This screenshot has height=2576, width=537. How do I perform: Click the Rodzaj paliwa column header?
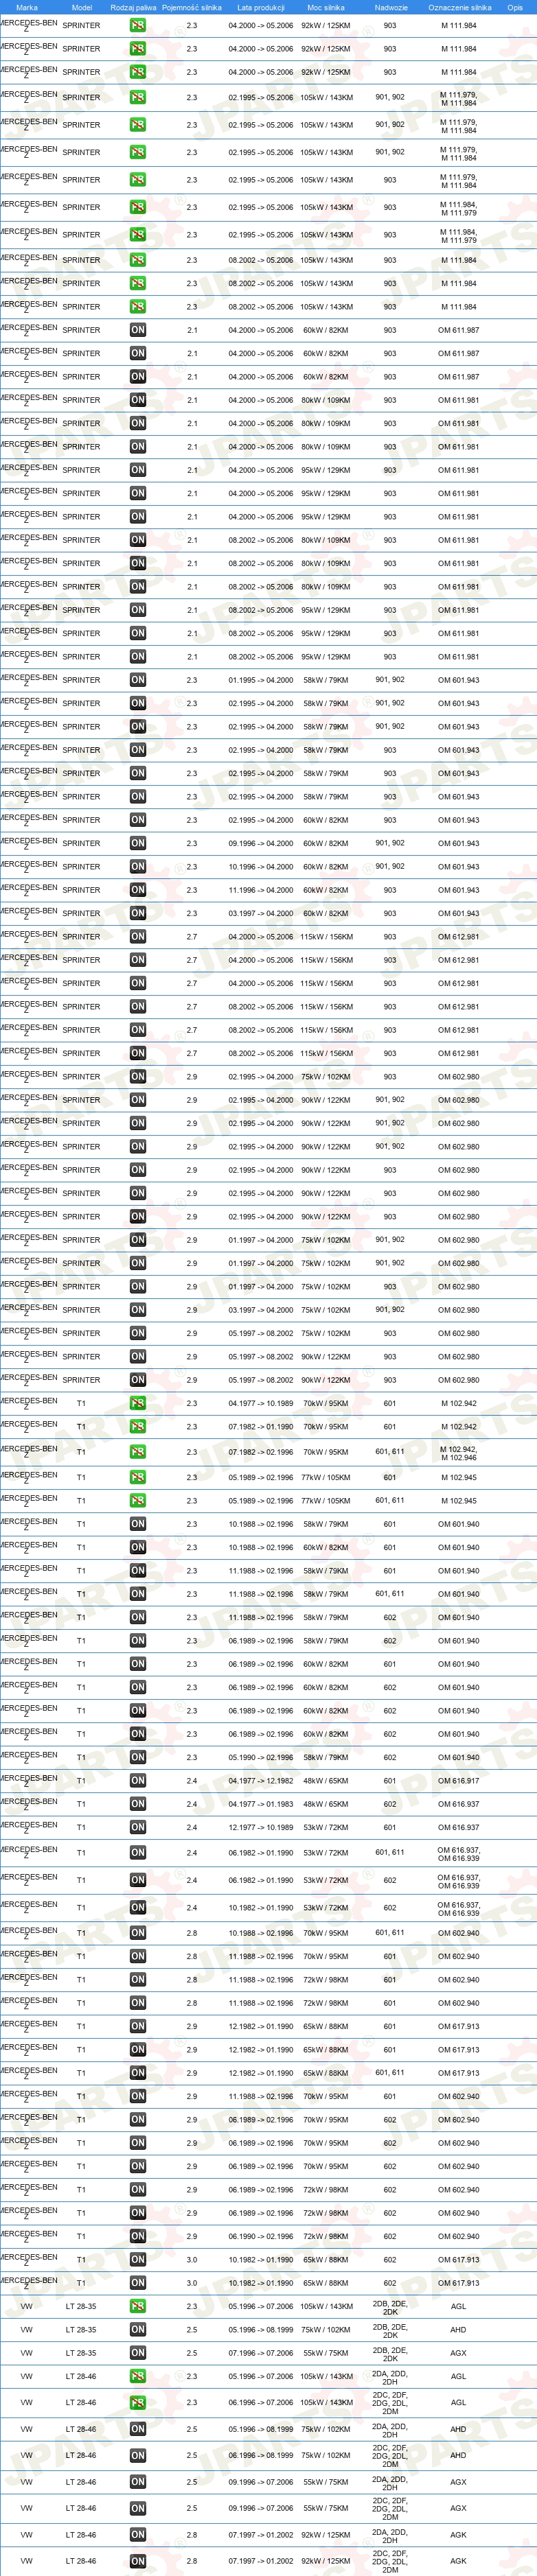[133, 7]
